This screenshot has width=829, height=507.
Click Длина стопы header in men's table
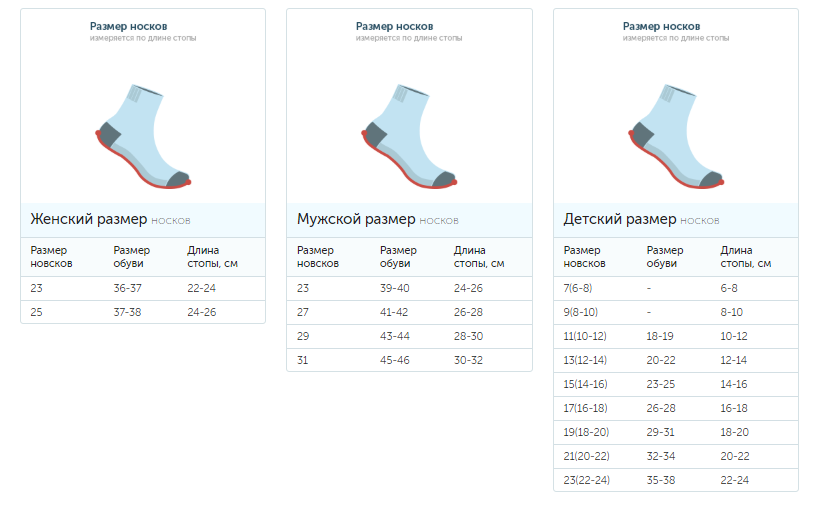pos(479,257)
